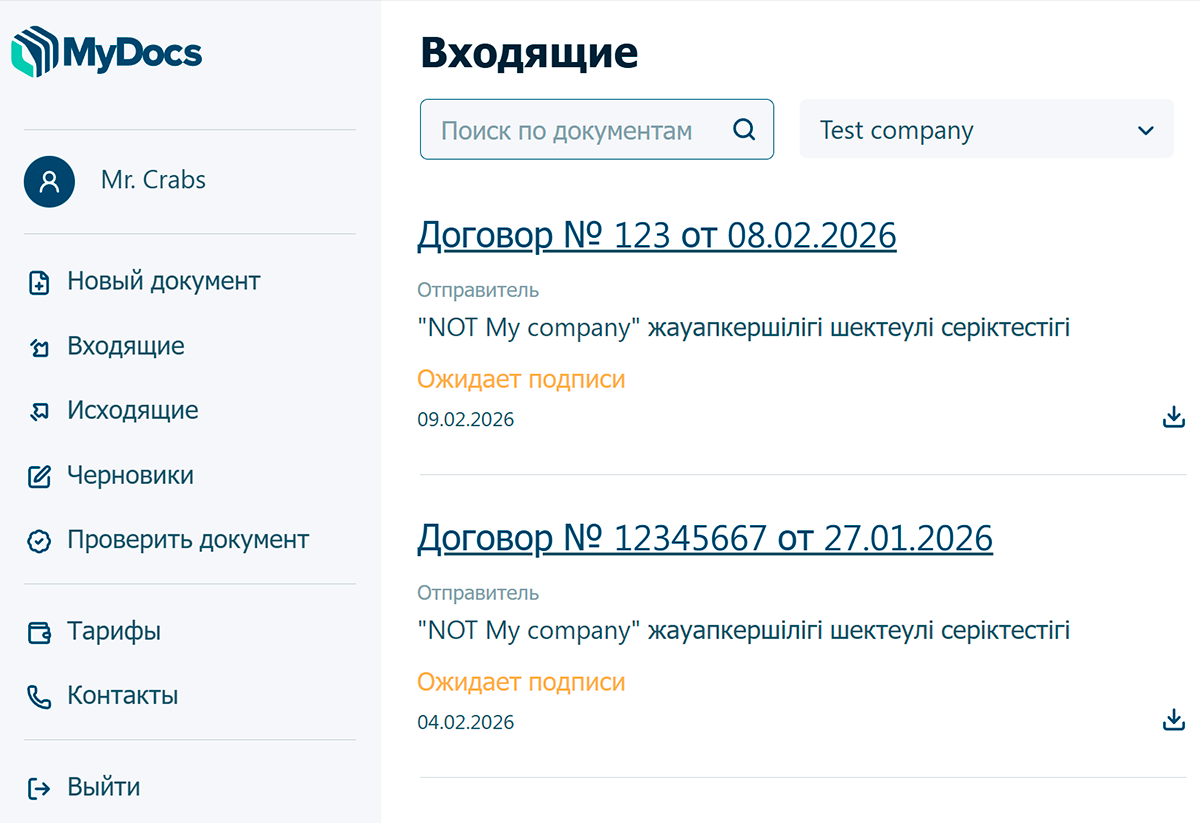This screenshot has width=1200, height=823.
Task: Download Договор № 123 using download icon
Action: coord(1173,417)
